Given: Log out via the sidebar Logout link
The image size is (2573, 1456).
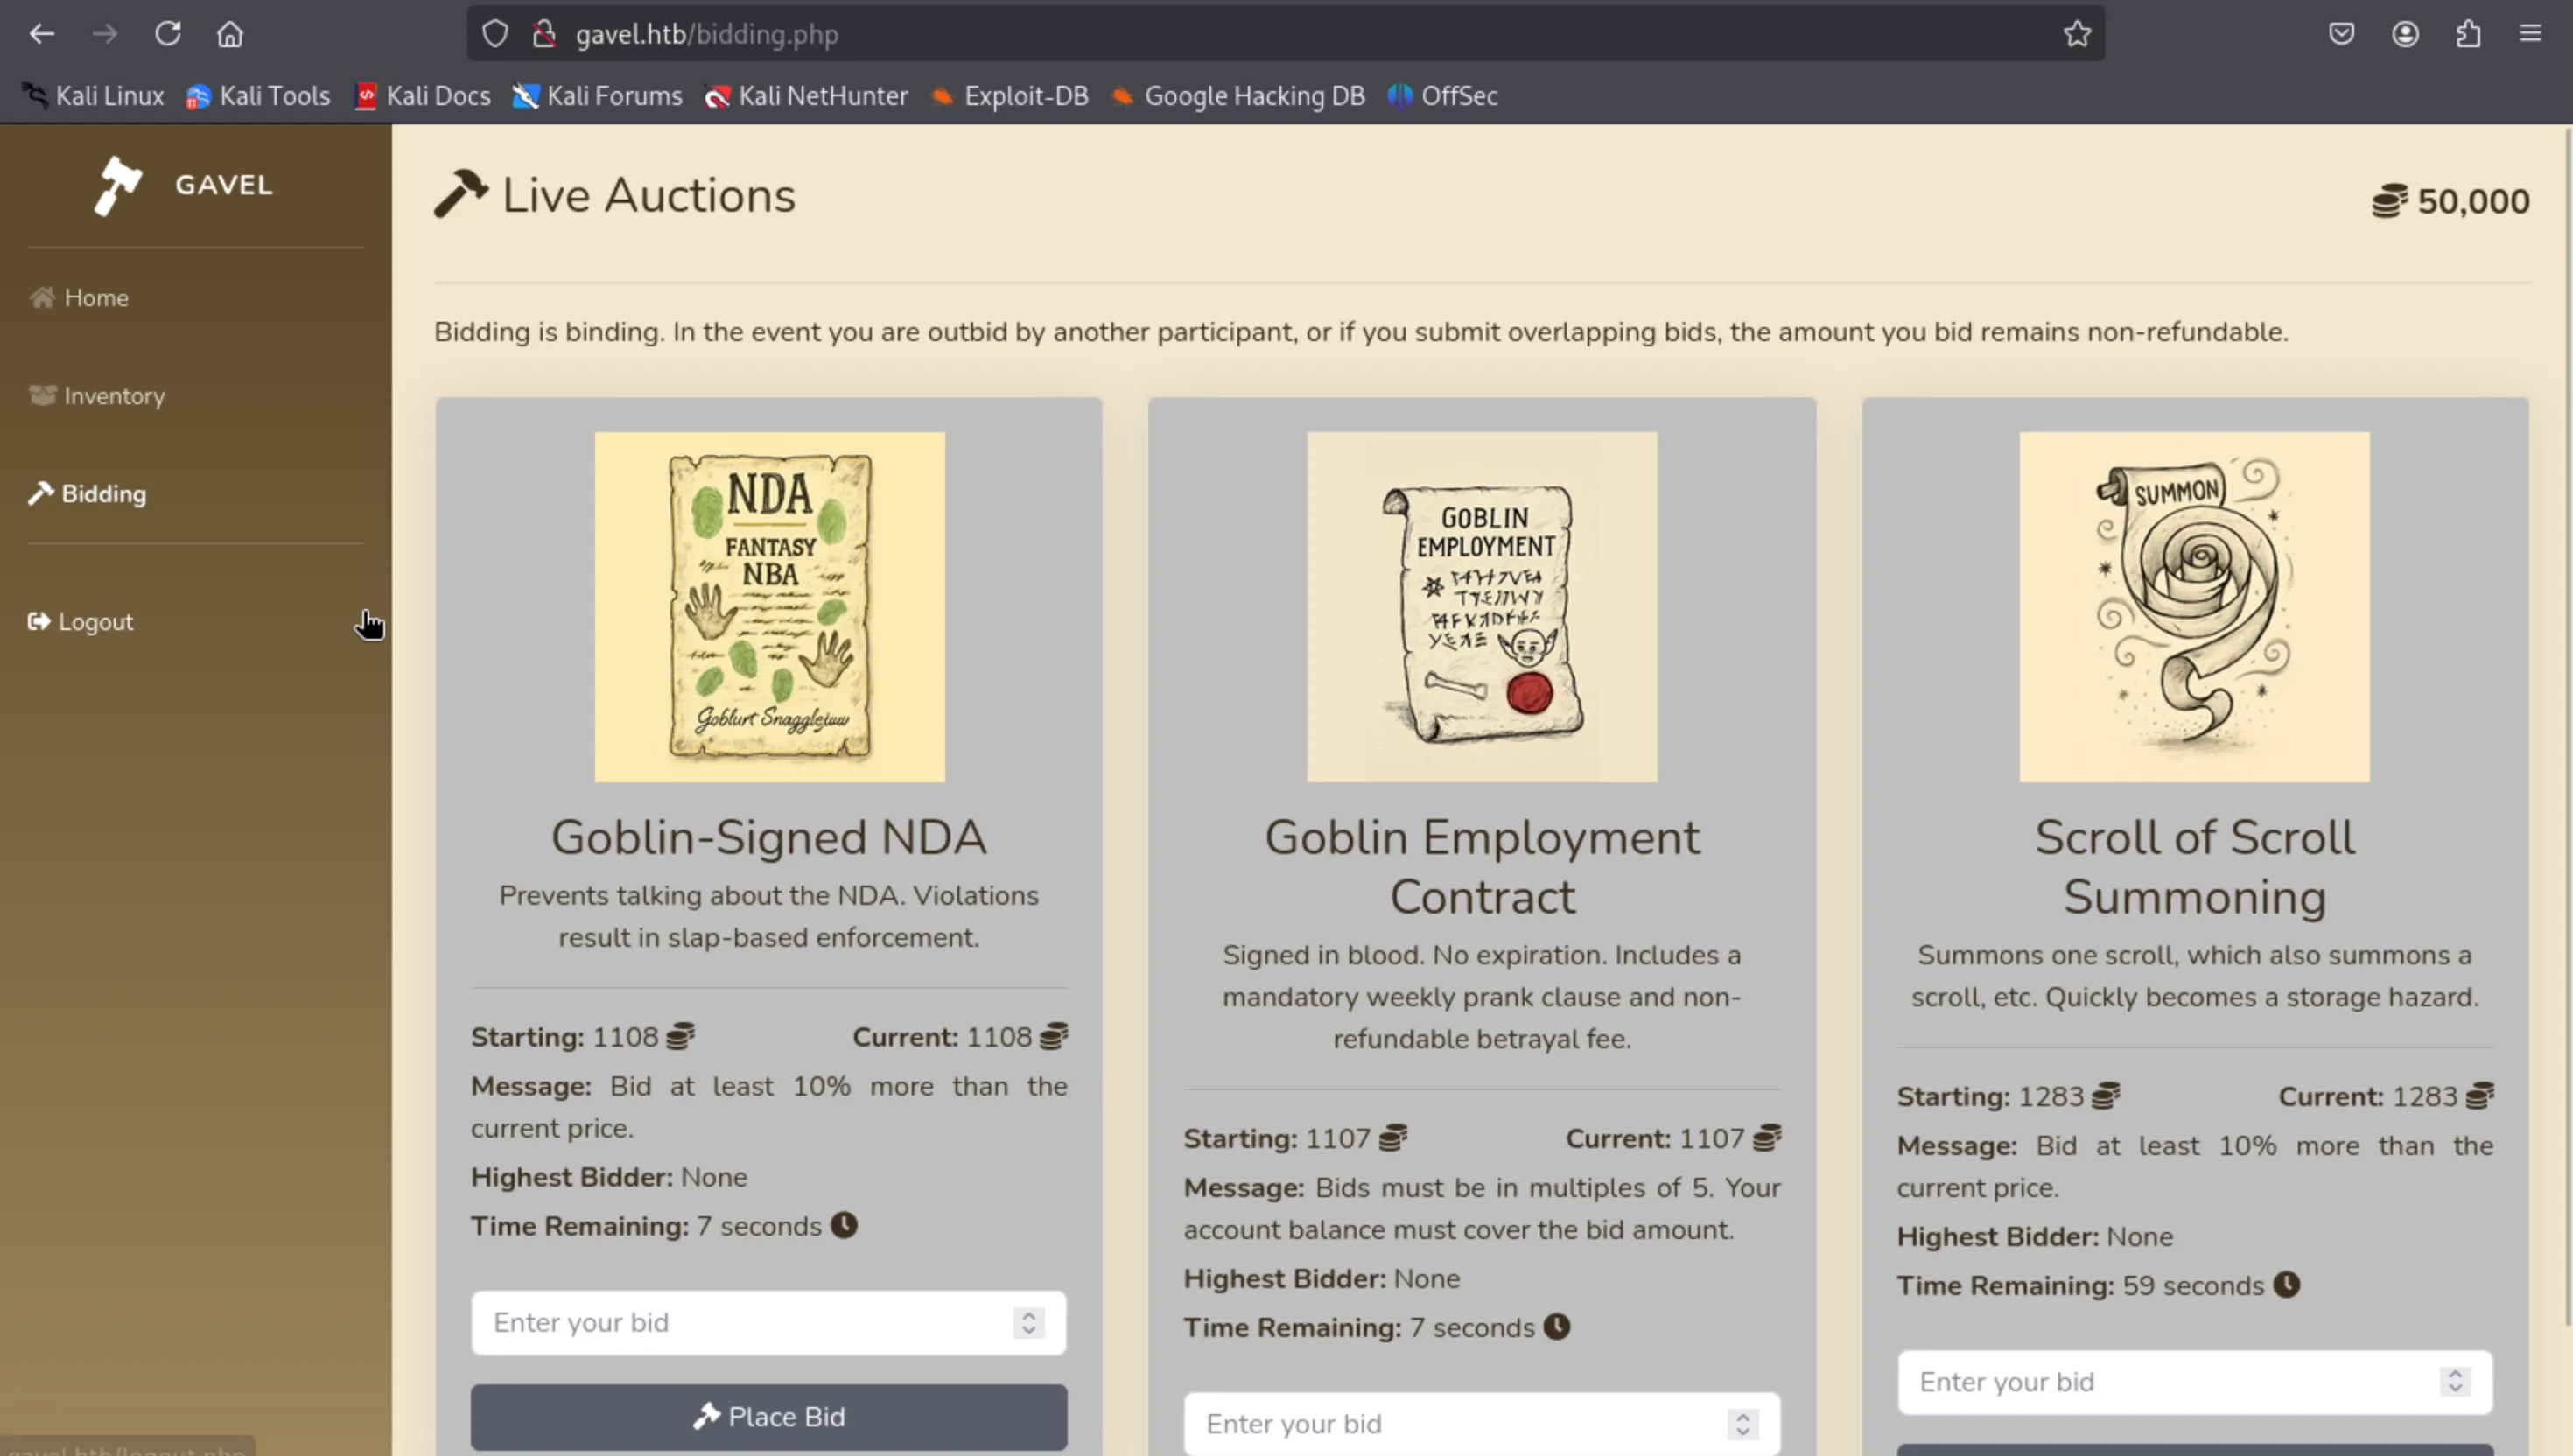Looking at the screenshot, I should click(95, 622).
